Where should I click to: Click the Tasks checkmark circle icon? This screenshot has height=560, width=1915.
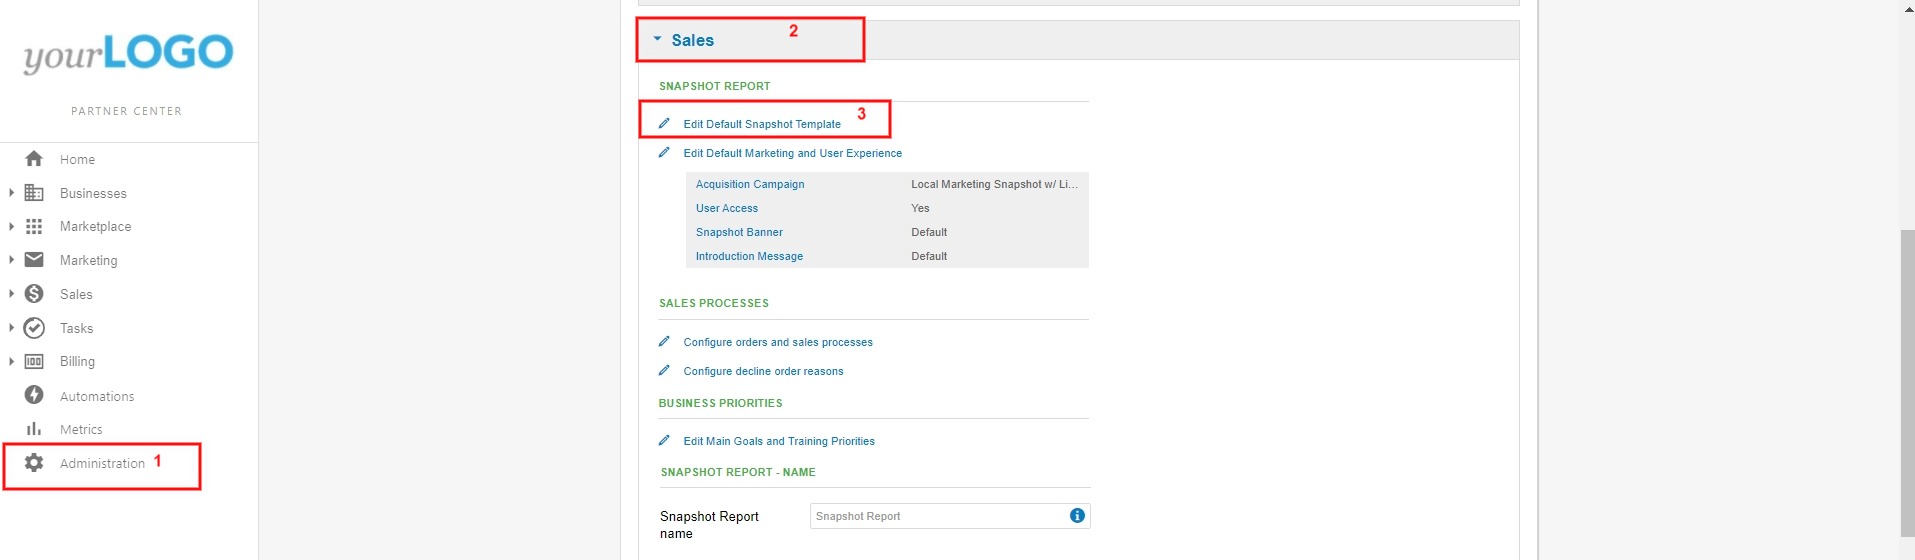click(34, 328)
